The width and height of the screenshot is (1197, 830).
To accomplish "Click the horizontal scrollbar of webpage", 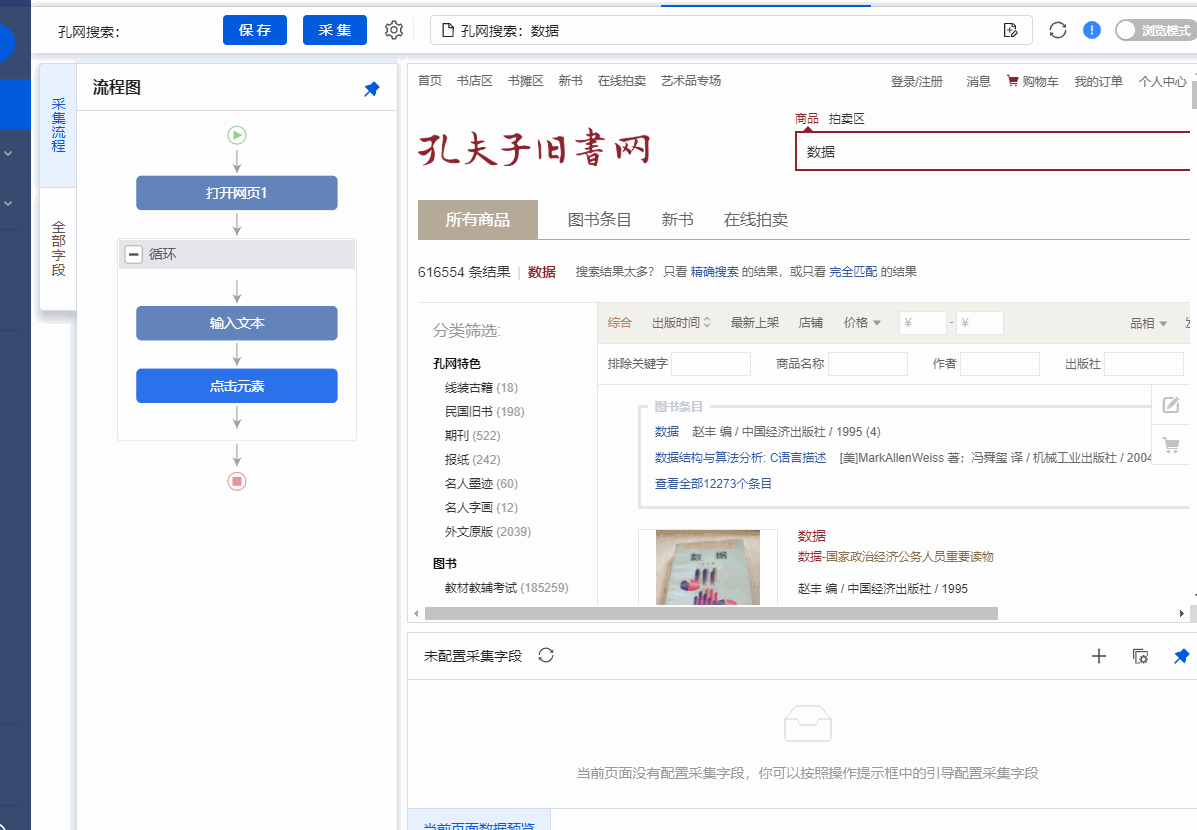I will pos(711,613).
